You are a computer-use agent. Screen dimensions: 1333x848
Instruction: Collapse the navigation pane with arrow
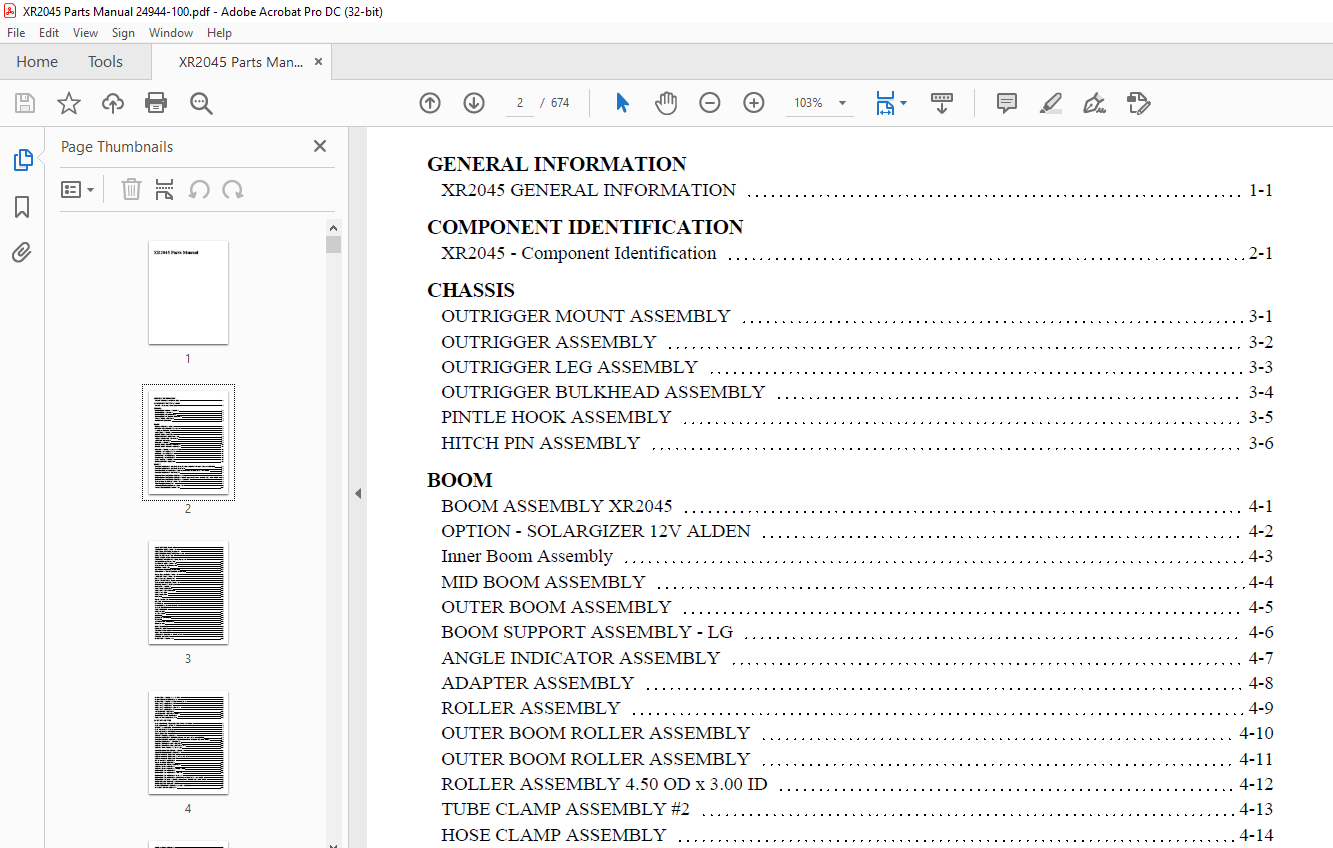pyautogui.click(x=357, y=493)
